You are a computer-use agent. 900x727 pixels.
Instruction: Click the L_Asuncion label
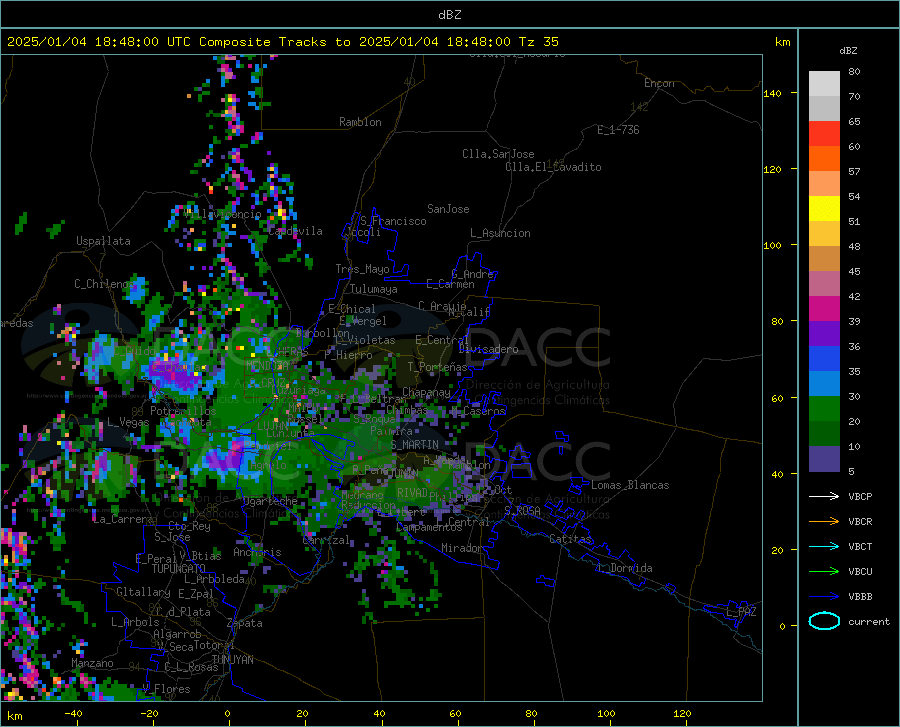[x=500, y=233]
